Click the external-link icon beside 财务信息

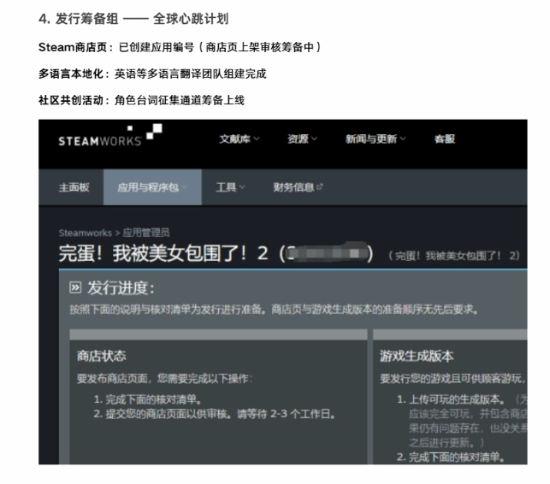[x=319, y=187]
